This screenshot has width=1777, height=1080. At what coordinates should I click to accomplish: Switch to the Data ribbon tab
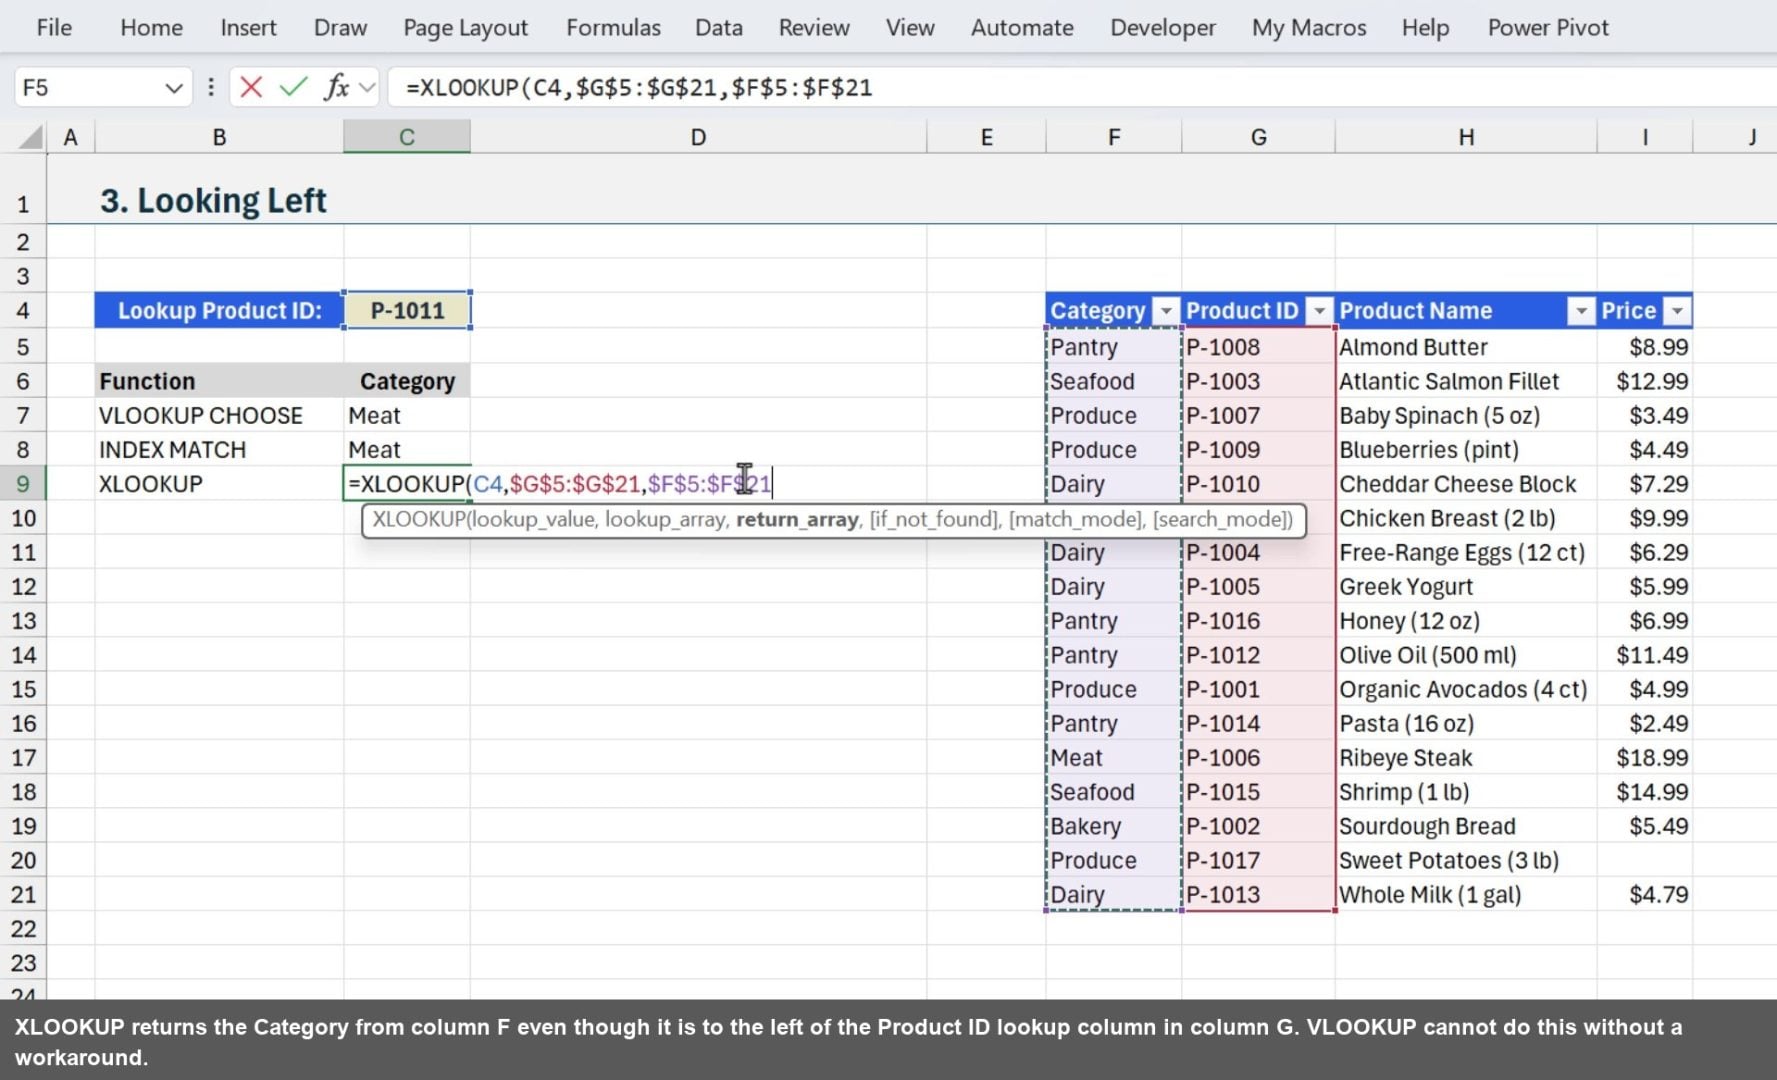[718, 27]
